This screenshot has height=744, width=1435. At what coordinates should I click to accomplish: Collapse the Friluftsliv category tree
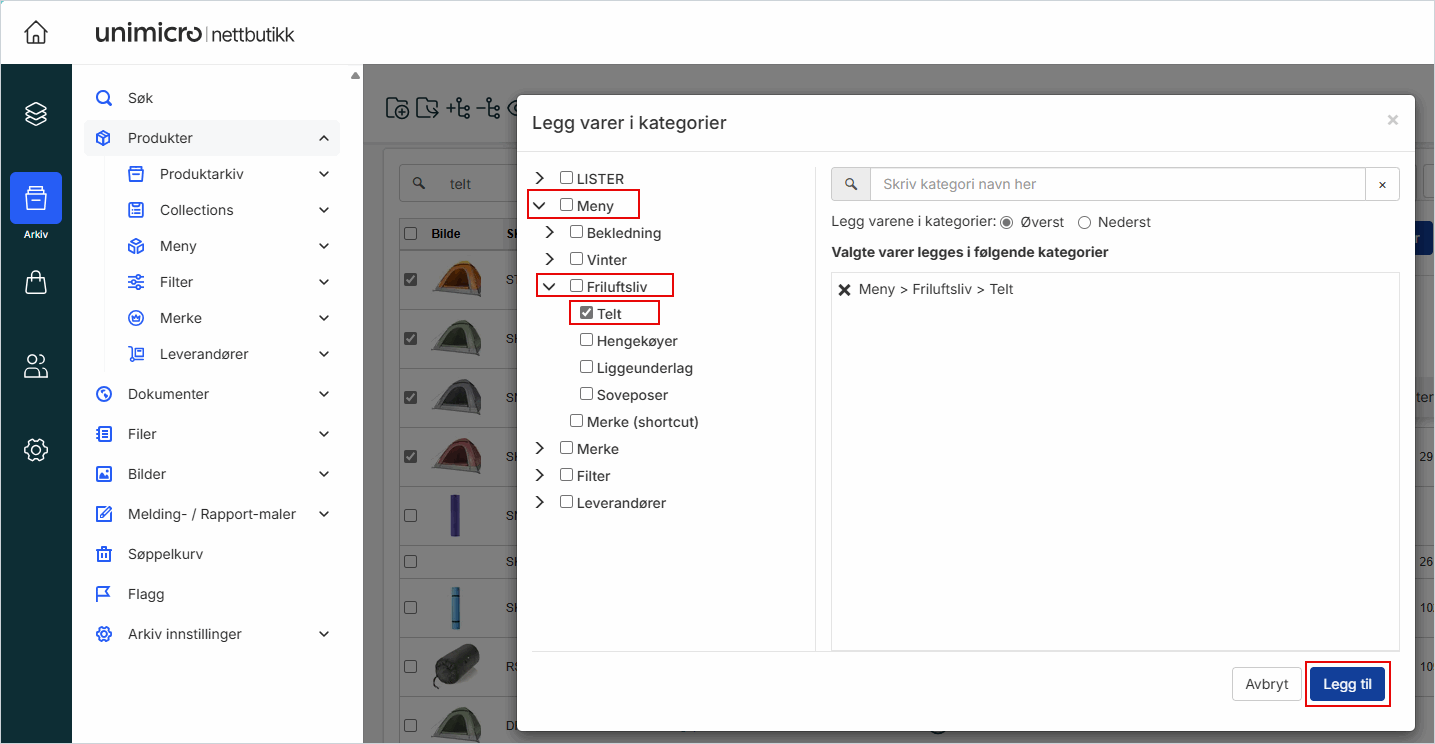click(x=549, y=285)
